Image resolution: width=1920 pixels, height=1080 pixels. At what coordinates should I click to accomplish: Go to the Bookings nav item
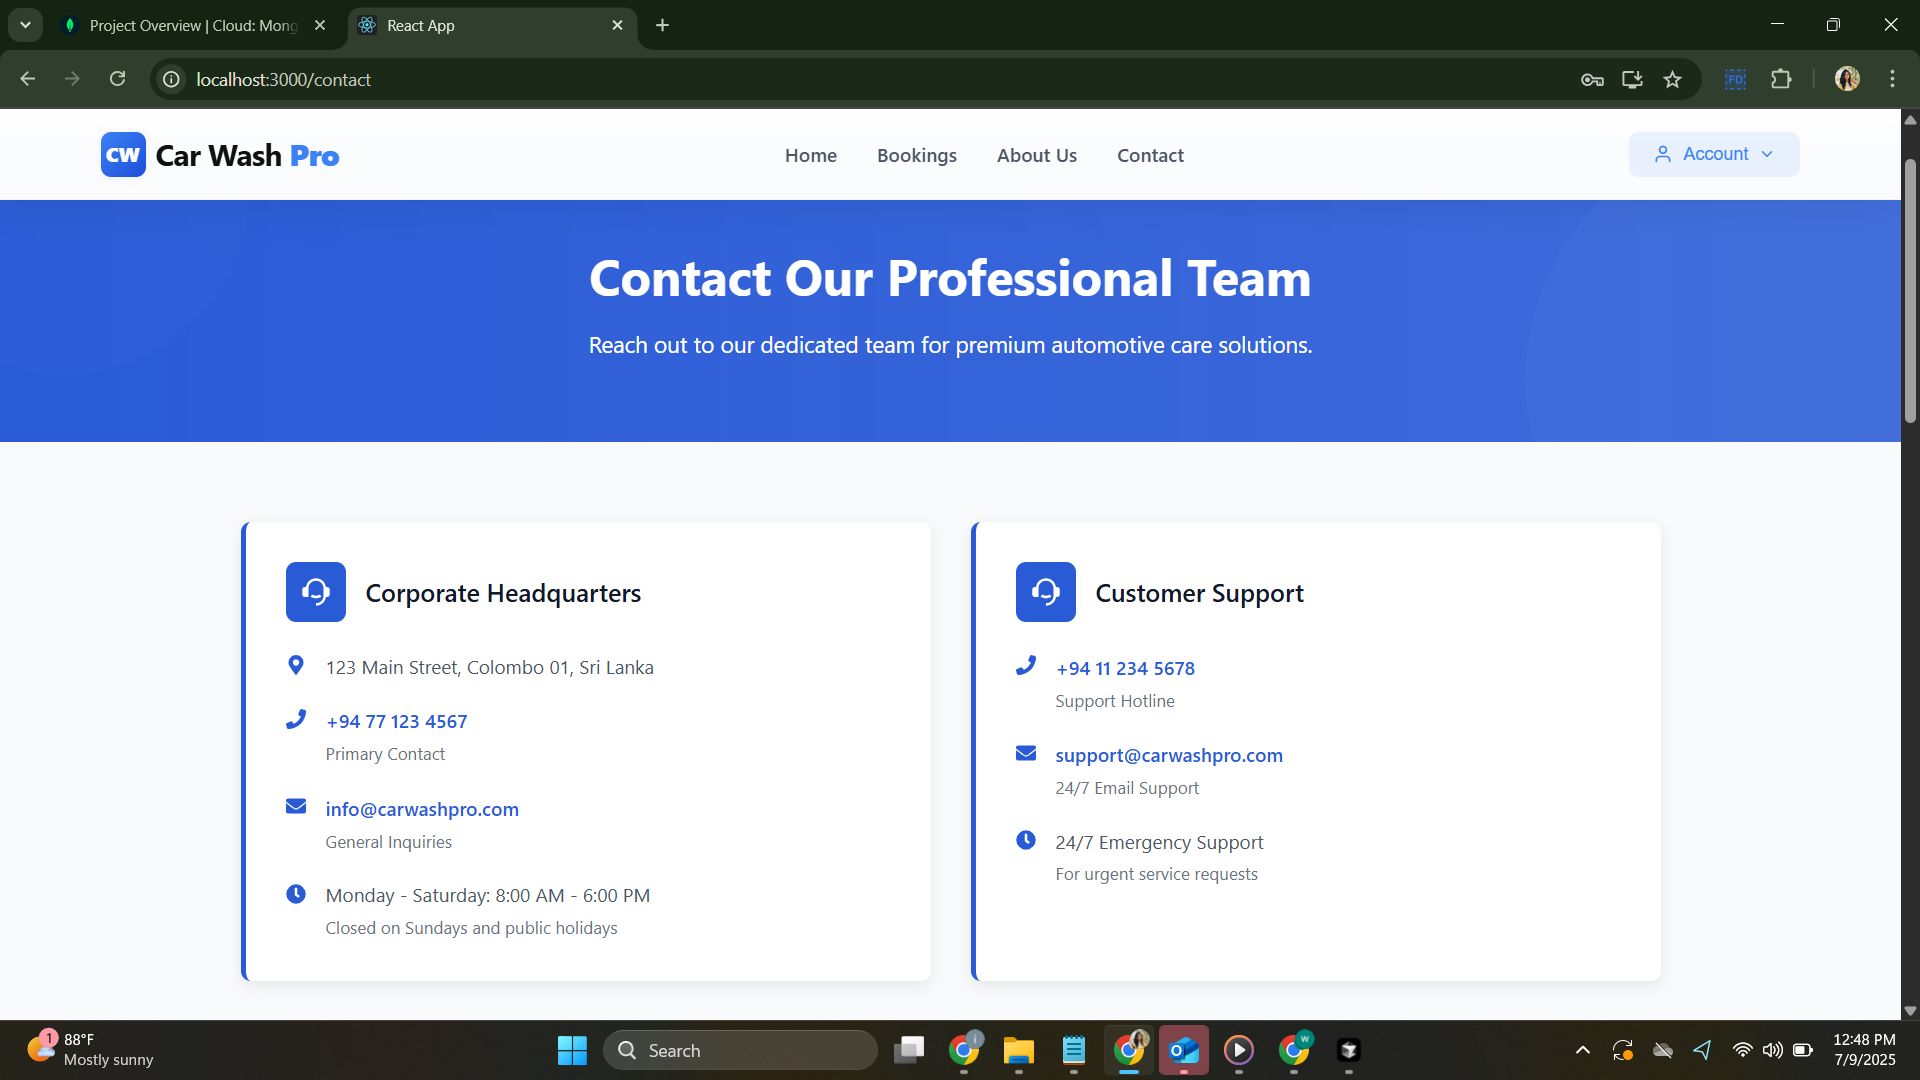pyautogui.click(x=916, y=155)
